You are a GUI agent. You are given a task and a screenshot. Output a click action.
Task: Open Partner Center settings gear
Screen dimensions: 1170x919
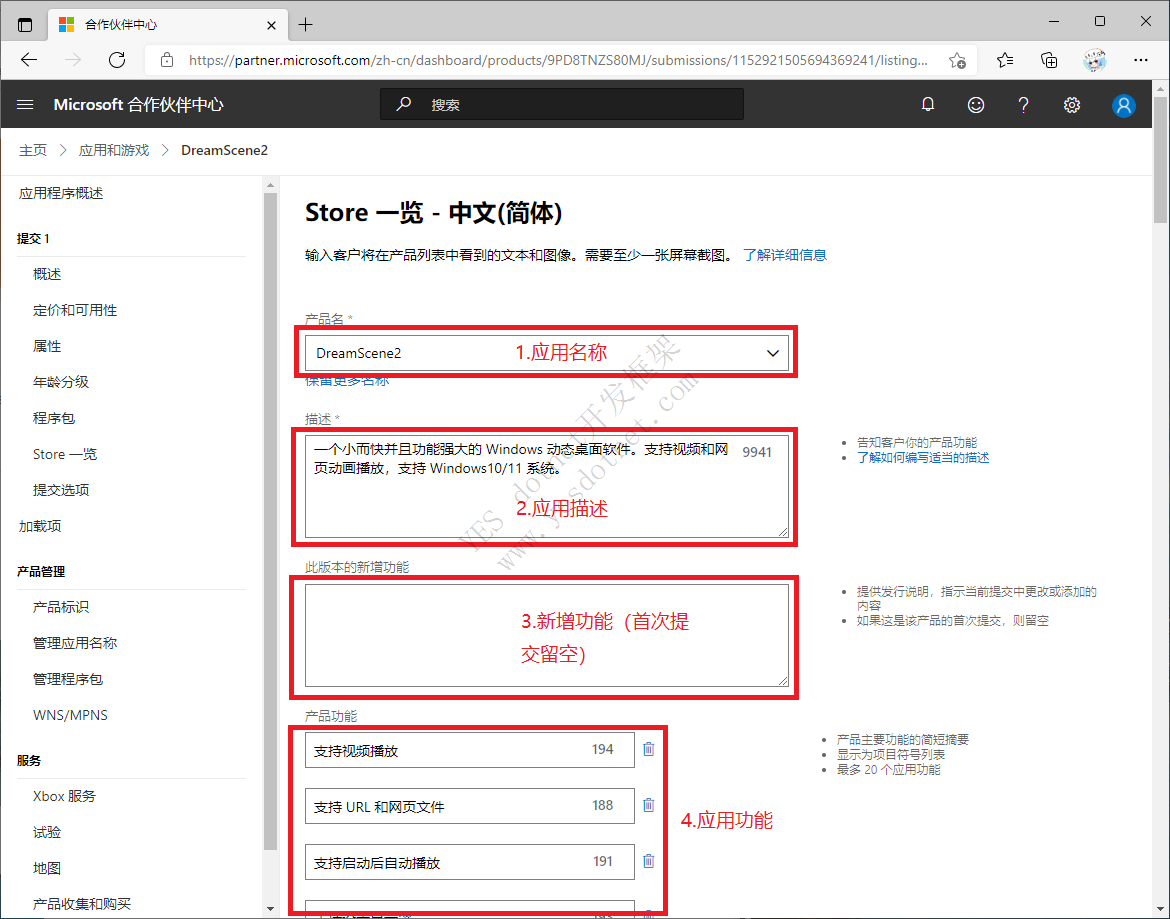coord(1072,104)
